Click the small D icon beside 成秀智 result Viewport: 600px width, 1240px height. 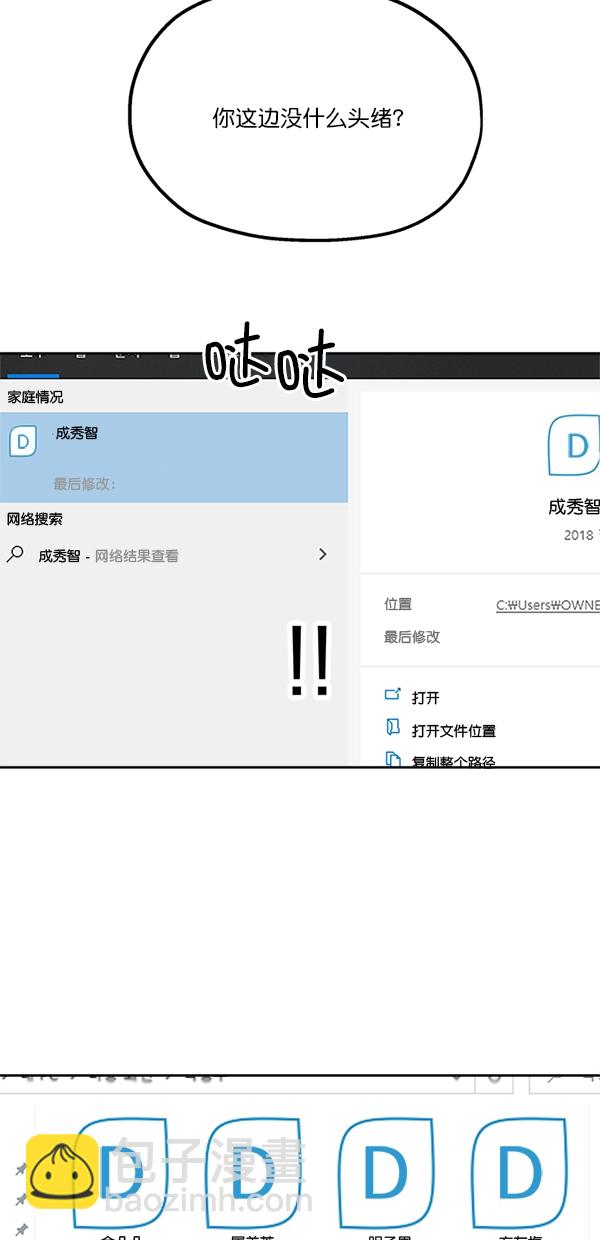pyautogui.click(x=23, y=441)
